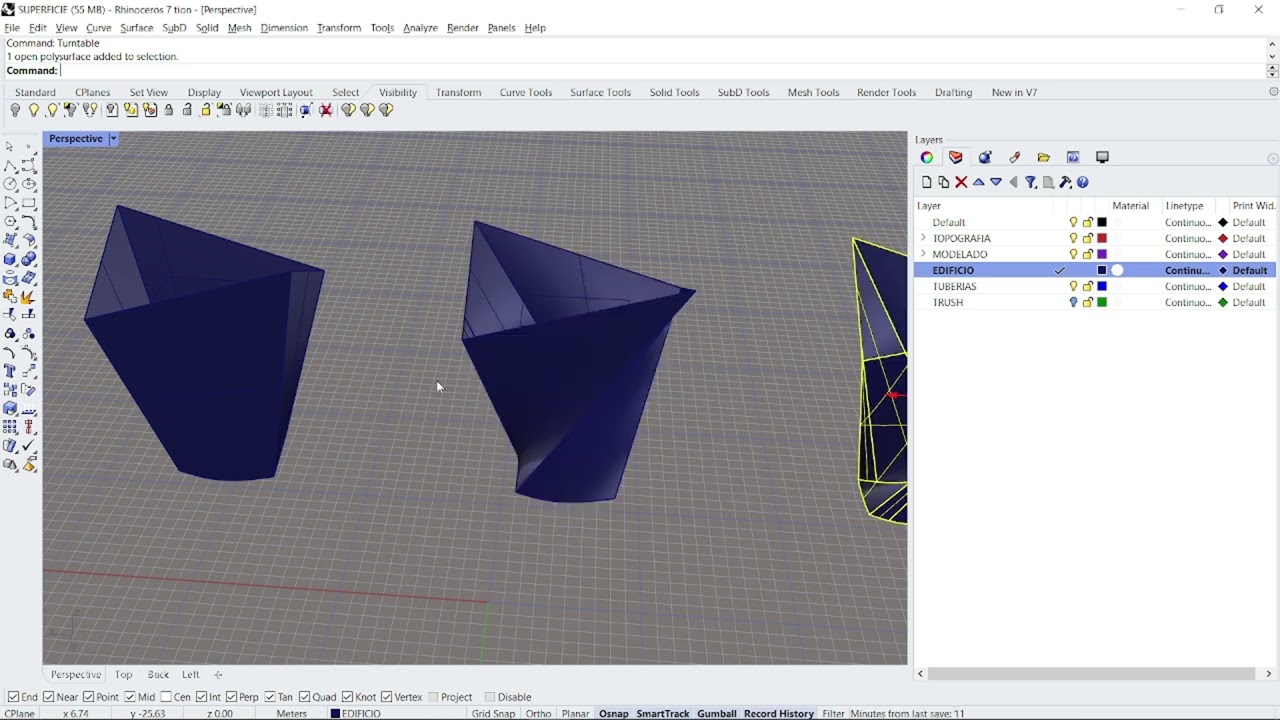Click the TOPOGRAFIA red color swatch
The image size is (1280, 720).
[x=1102, y=238]
